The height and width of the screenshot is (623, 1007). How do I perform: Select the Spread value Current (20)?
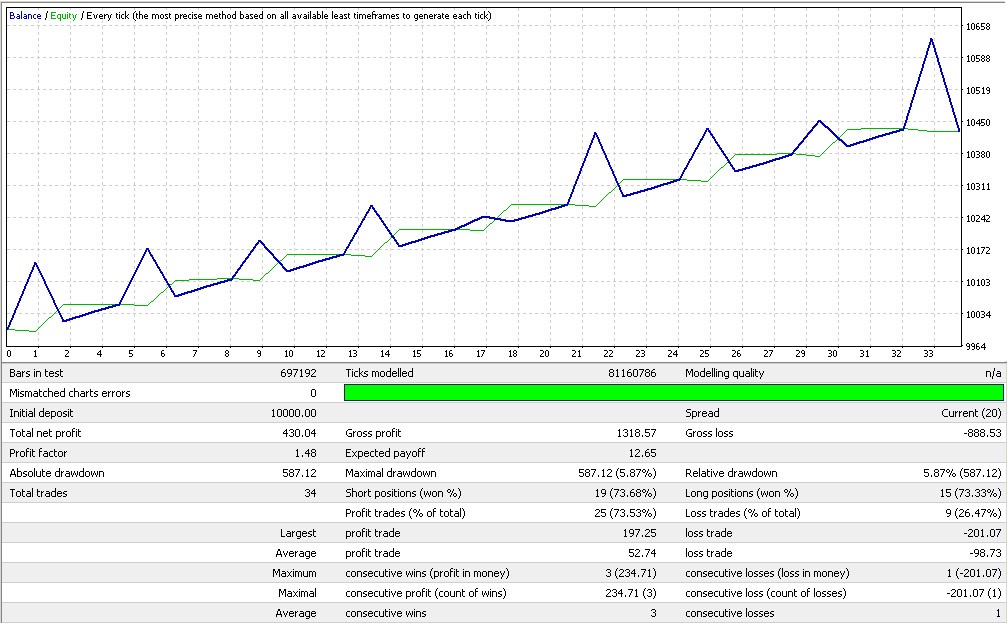coord(970,413)
